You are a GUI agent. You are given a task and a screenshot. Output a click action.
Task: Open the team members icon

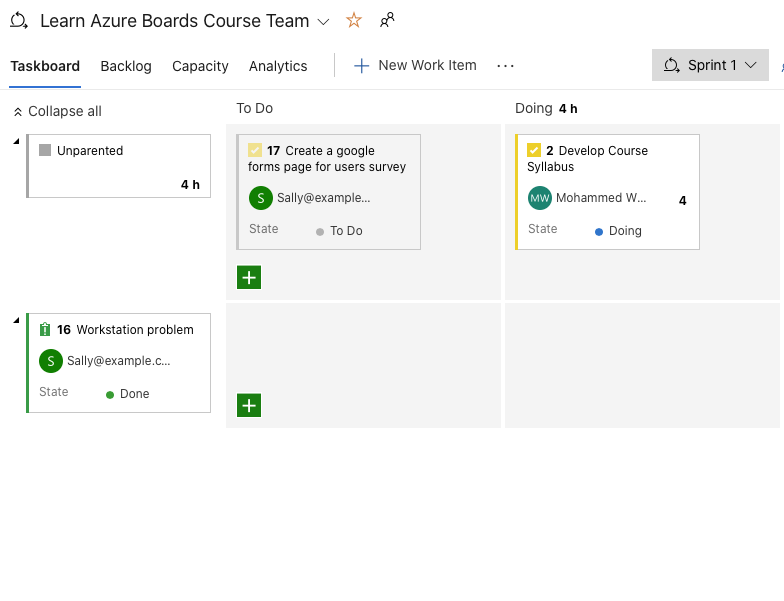coord(387,20)
